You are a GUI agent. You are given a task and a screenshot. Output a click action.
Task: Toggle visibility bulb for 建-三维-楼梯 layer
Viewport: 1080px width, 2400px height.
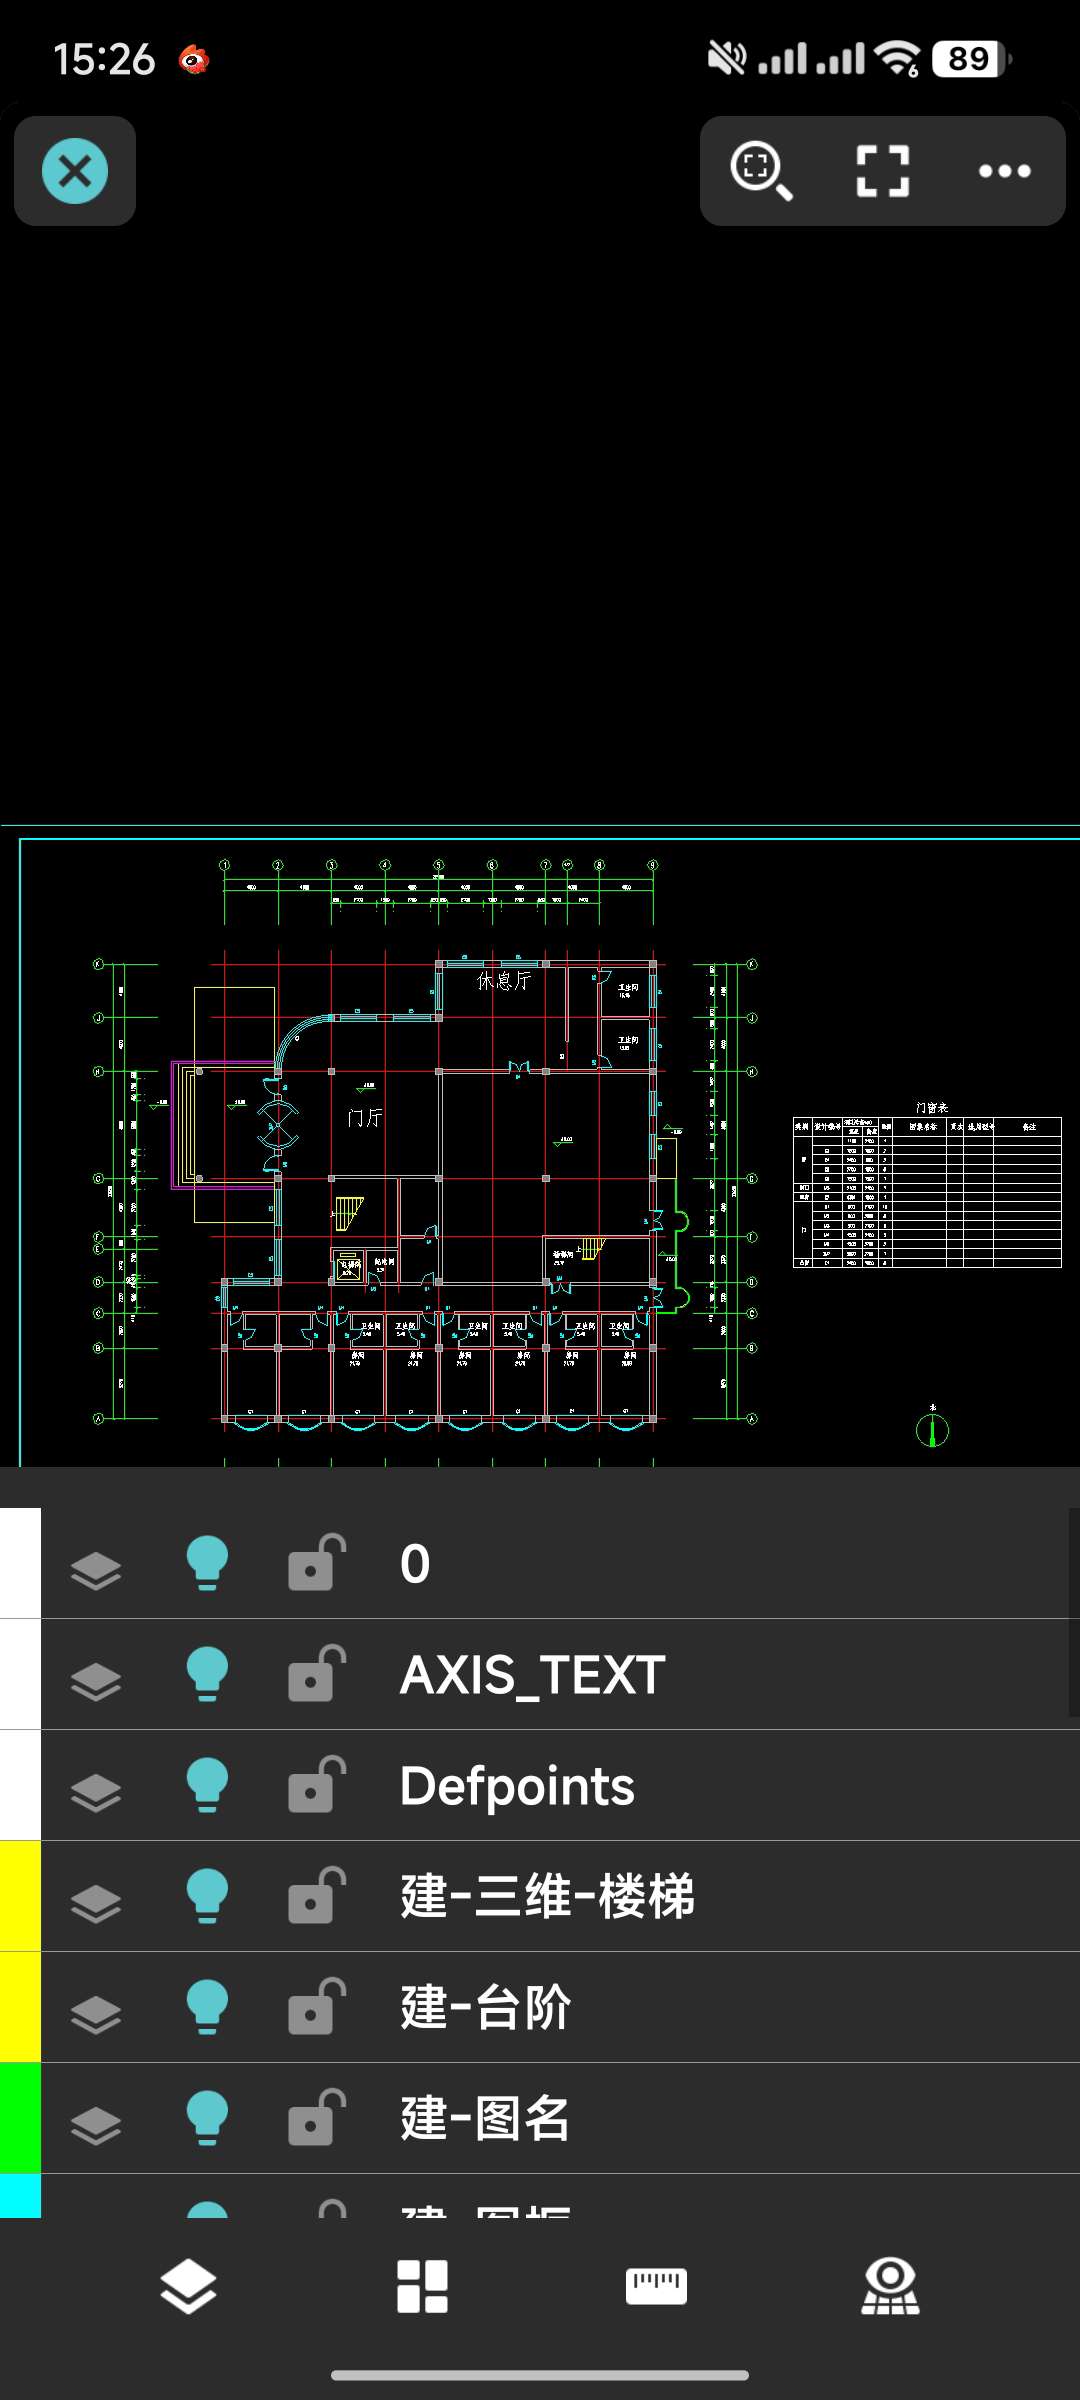click(x=208, y=1896)
